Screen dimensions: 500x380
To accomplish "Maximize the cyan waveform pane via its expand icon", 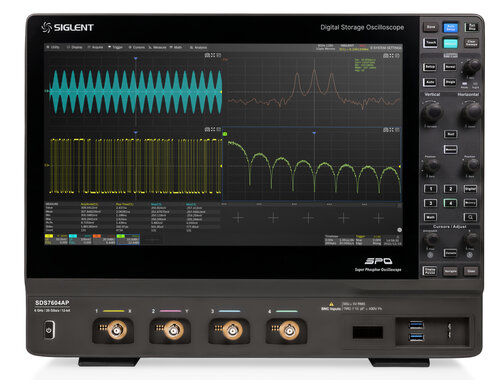I will tap(213, 55).
